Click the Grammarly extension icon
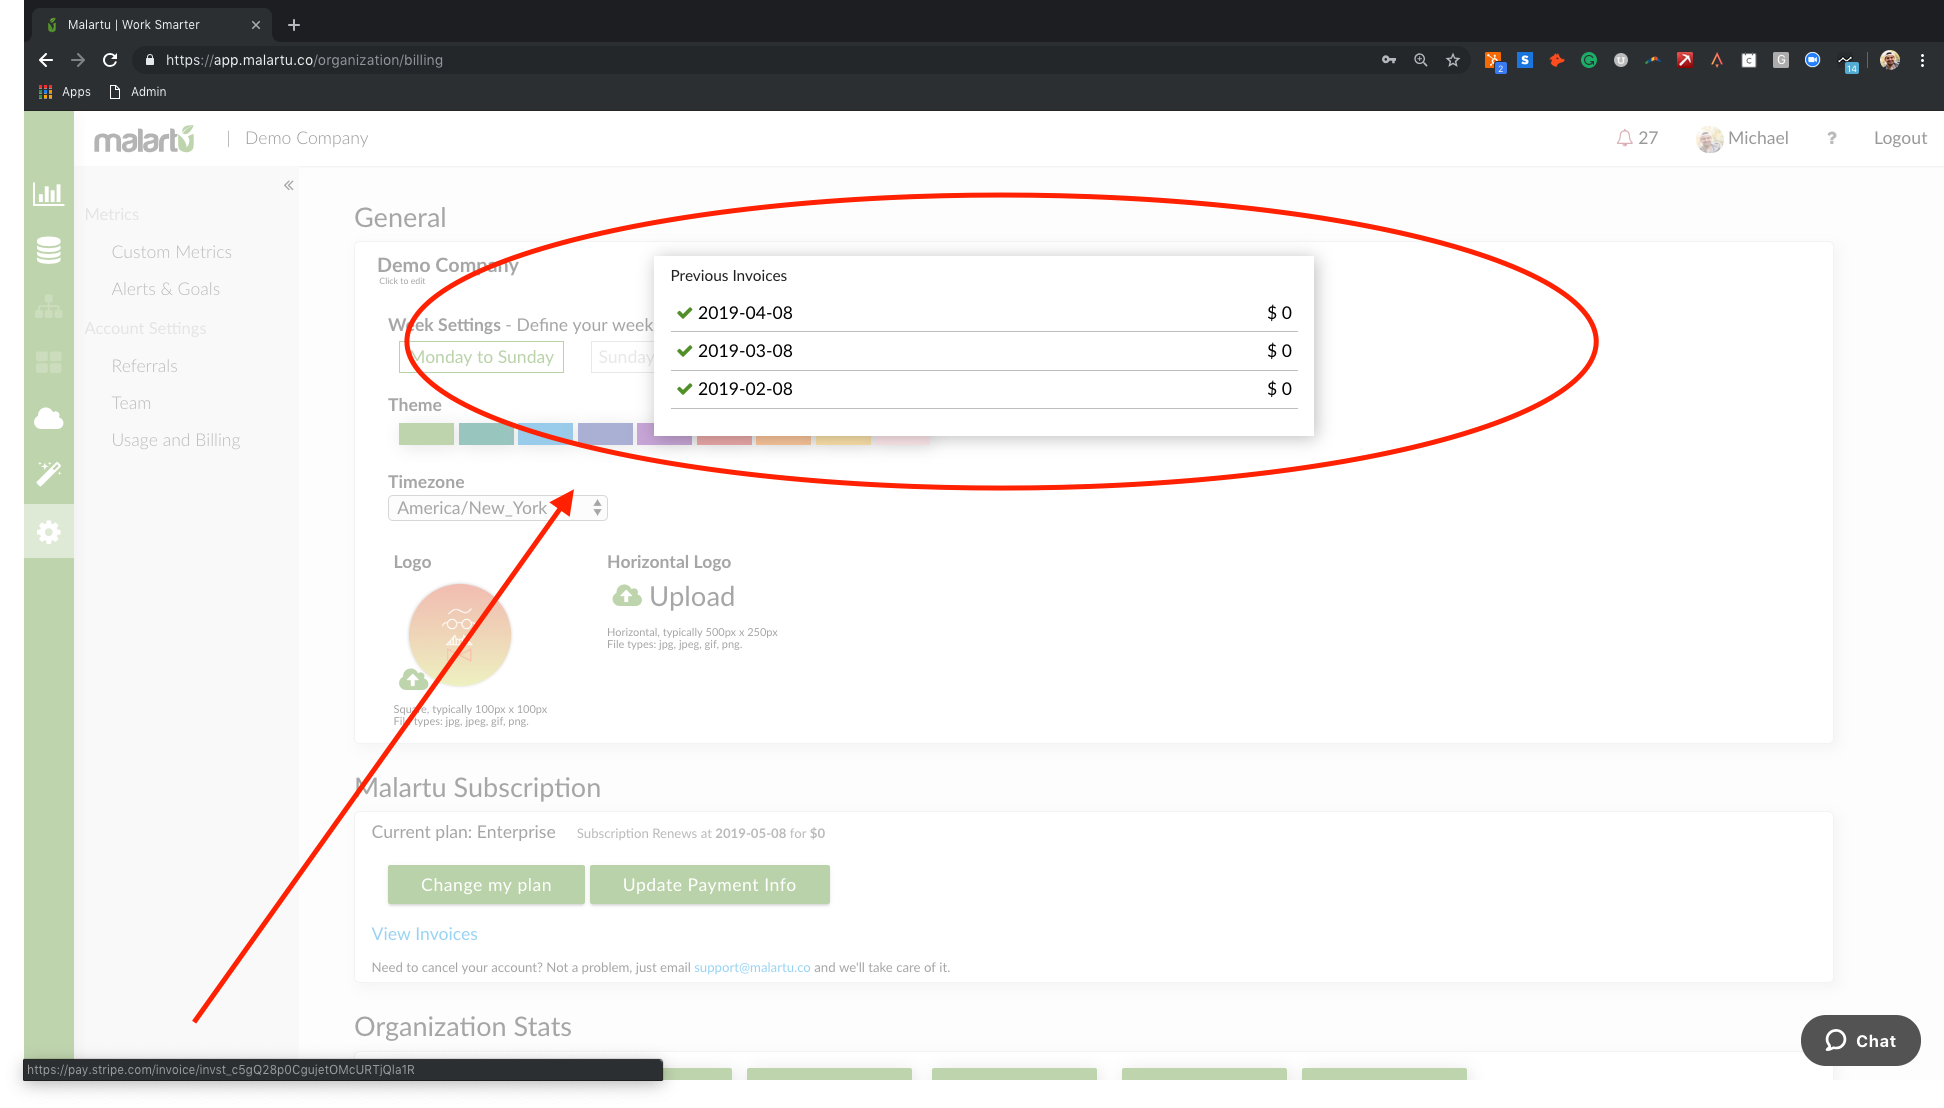This screenshot has width=1944, height=1108. (x=1588, y=60)
